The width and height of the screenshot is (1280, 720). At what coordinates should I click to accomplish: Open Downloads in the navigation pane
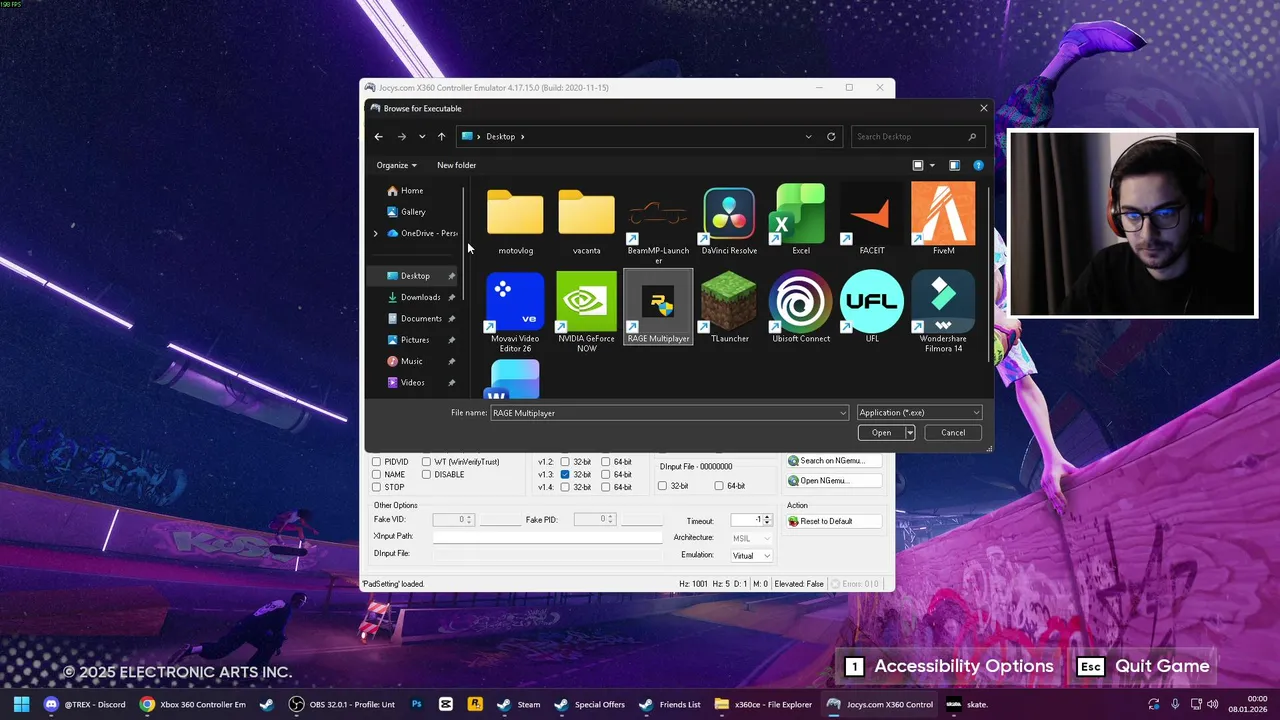[x=414, y=297]
